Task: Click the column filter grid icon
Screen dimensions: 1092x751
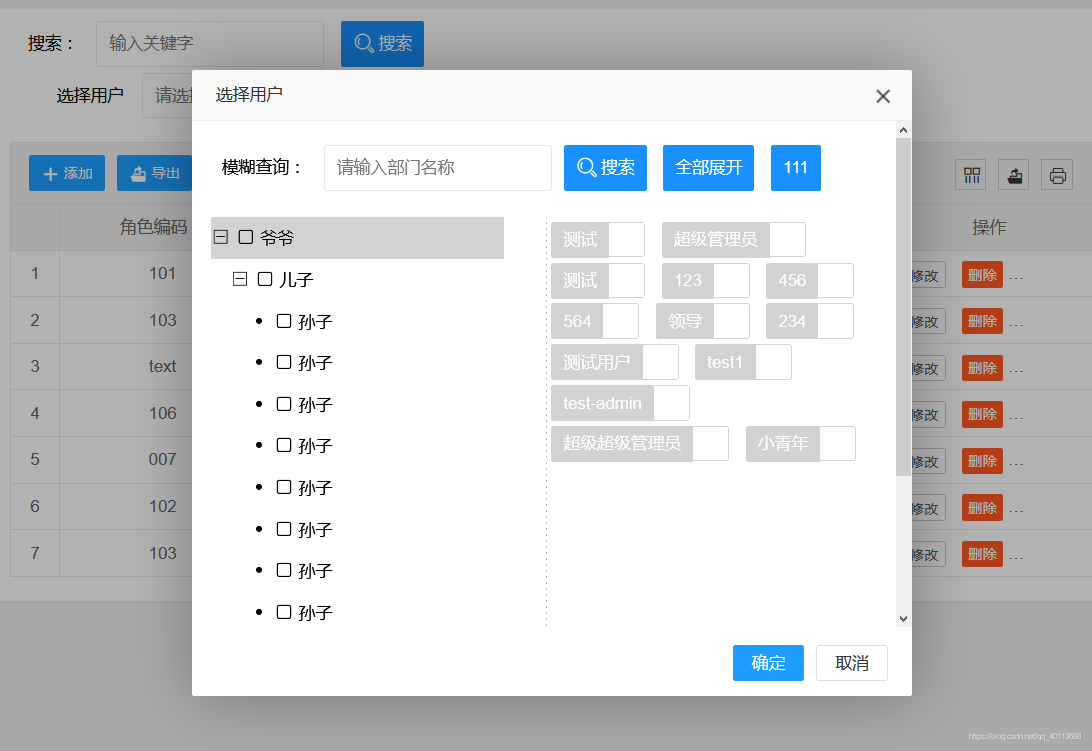Action: [x=971, y=175]
